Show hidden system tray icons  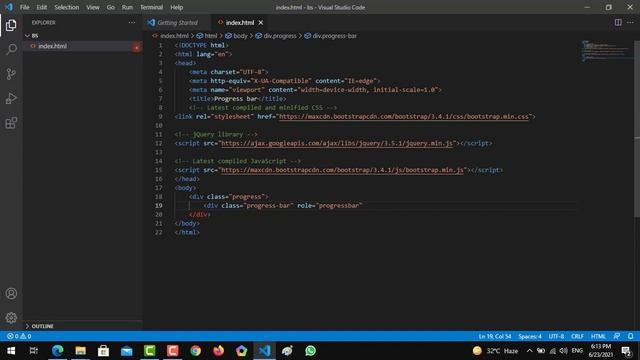529,351
